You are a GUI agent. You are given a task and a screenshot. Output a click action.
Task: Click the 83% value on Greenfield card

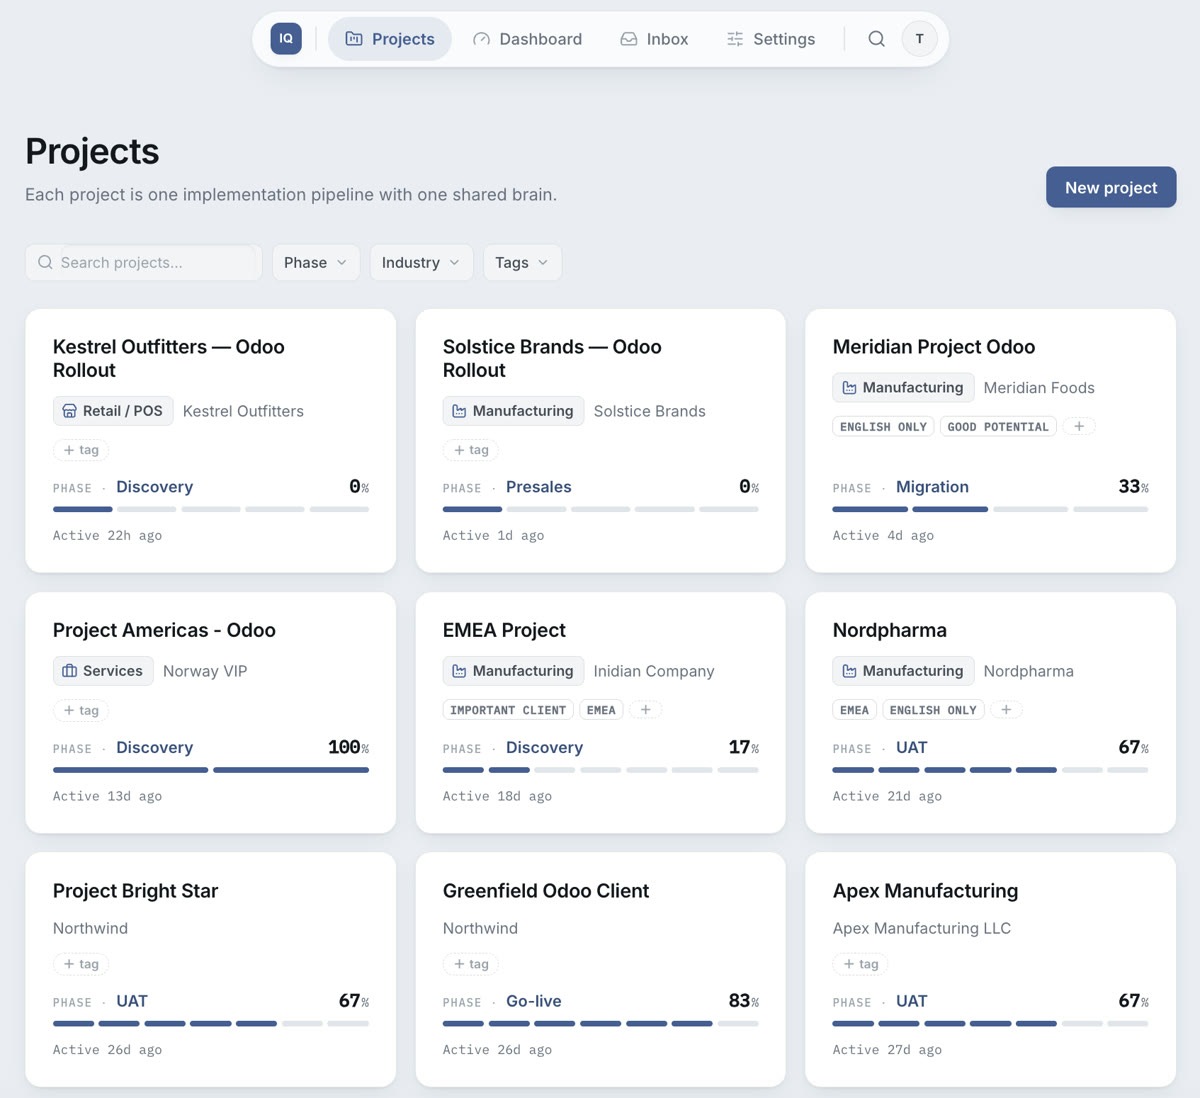coord(744,1001)
